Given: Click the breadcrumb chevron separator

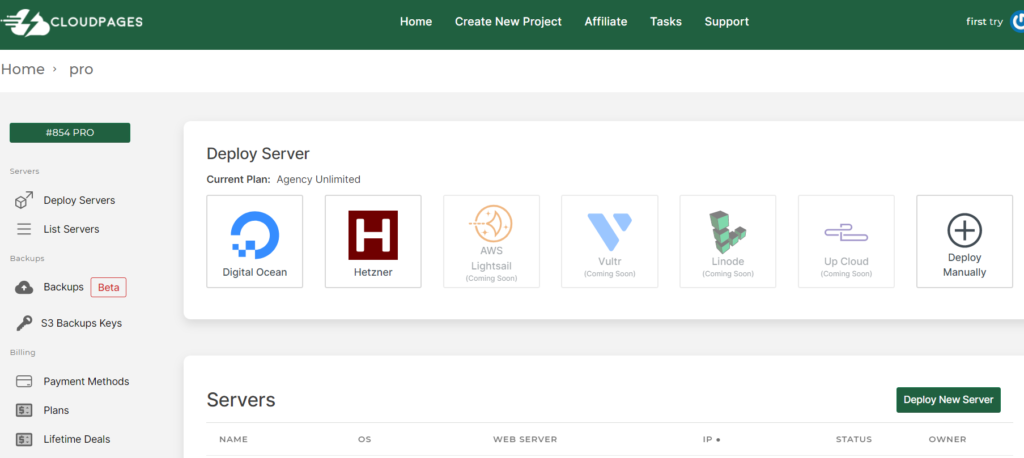Looking at the screenshot, I should point(56,69).
